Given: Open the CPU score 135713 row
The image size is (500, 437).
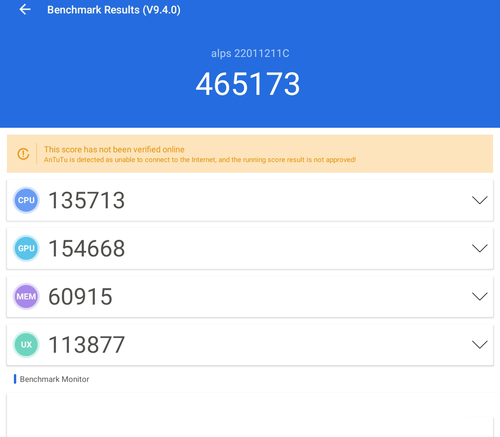Looking at the screenshot, I should click(x=250, y=200).
